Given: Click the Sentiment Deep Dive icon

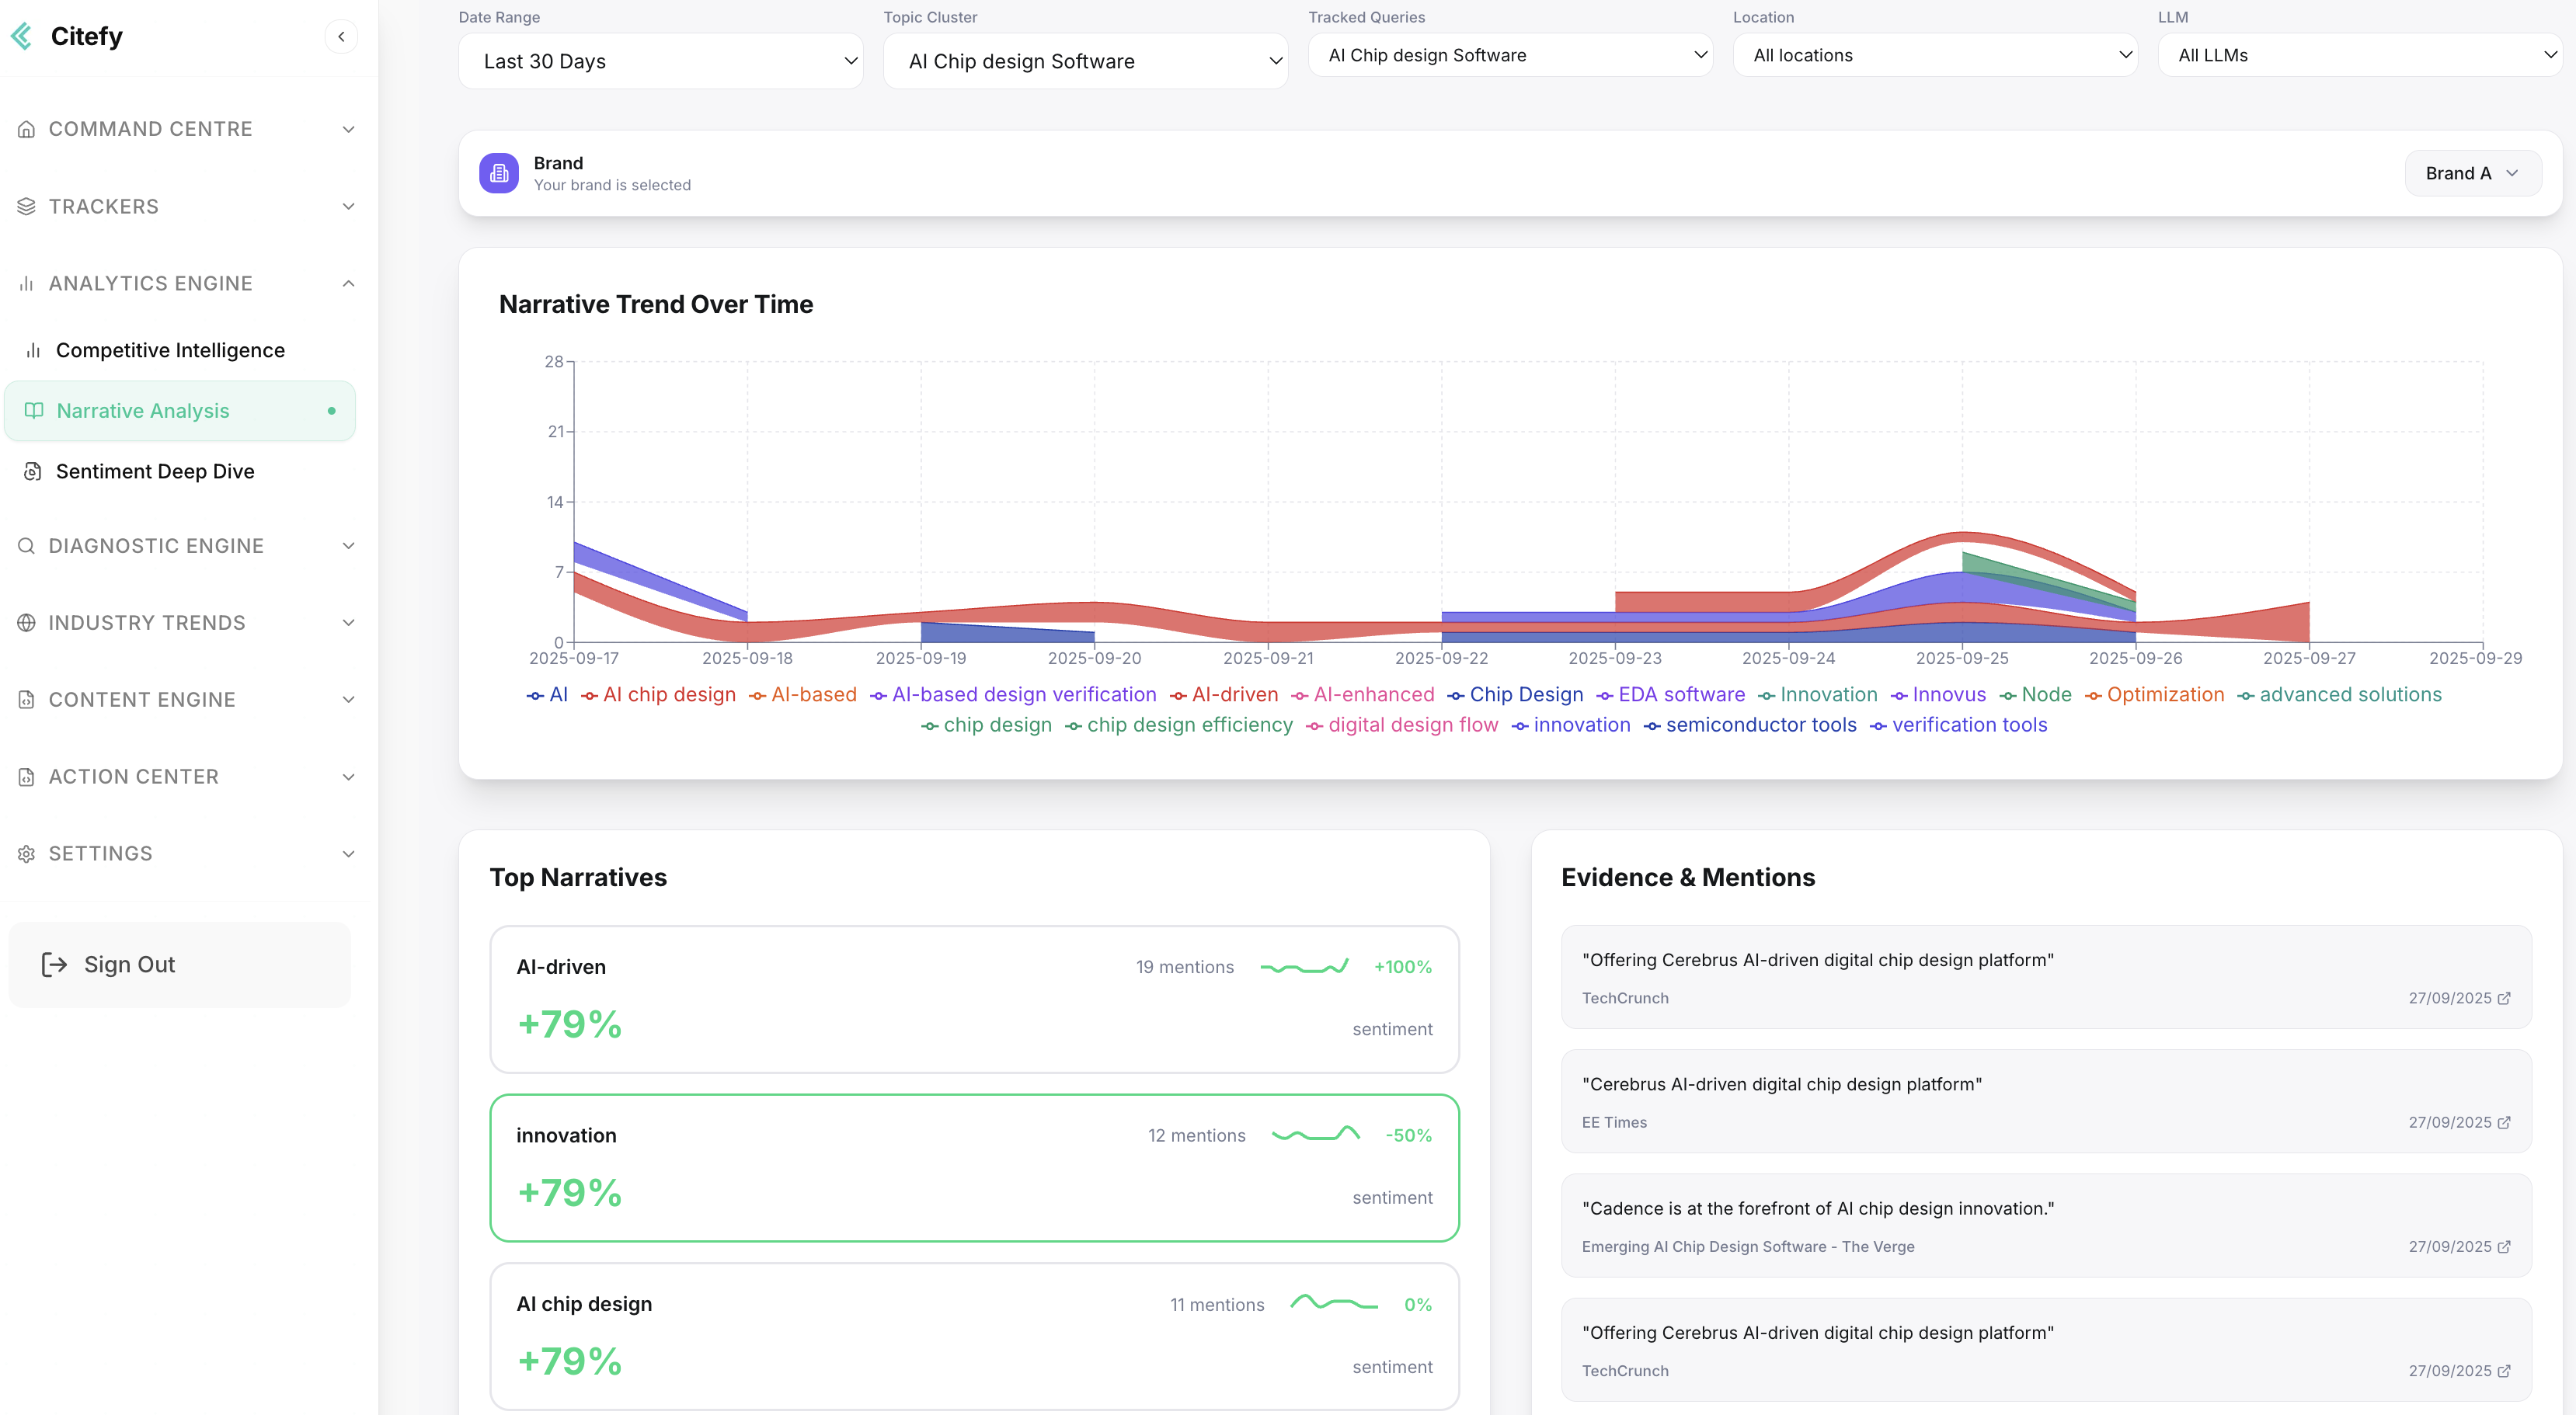Looking at the screenshot, I should coord(33,471).
